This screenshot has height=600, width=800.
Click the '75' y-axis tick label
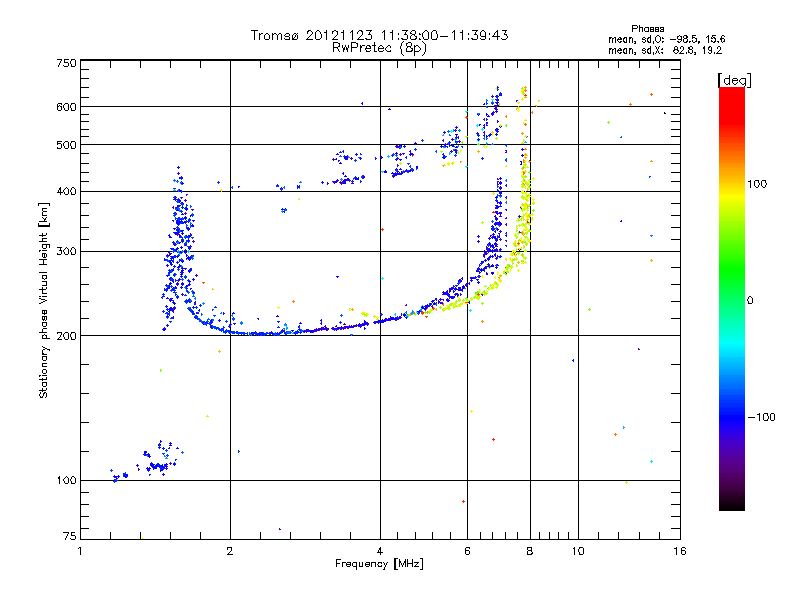coord(70,536)
